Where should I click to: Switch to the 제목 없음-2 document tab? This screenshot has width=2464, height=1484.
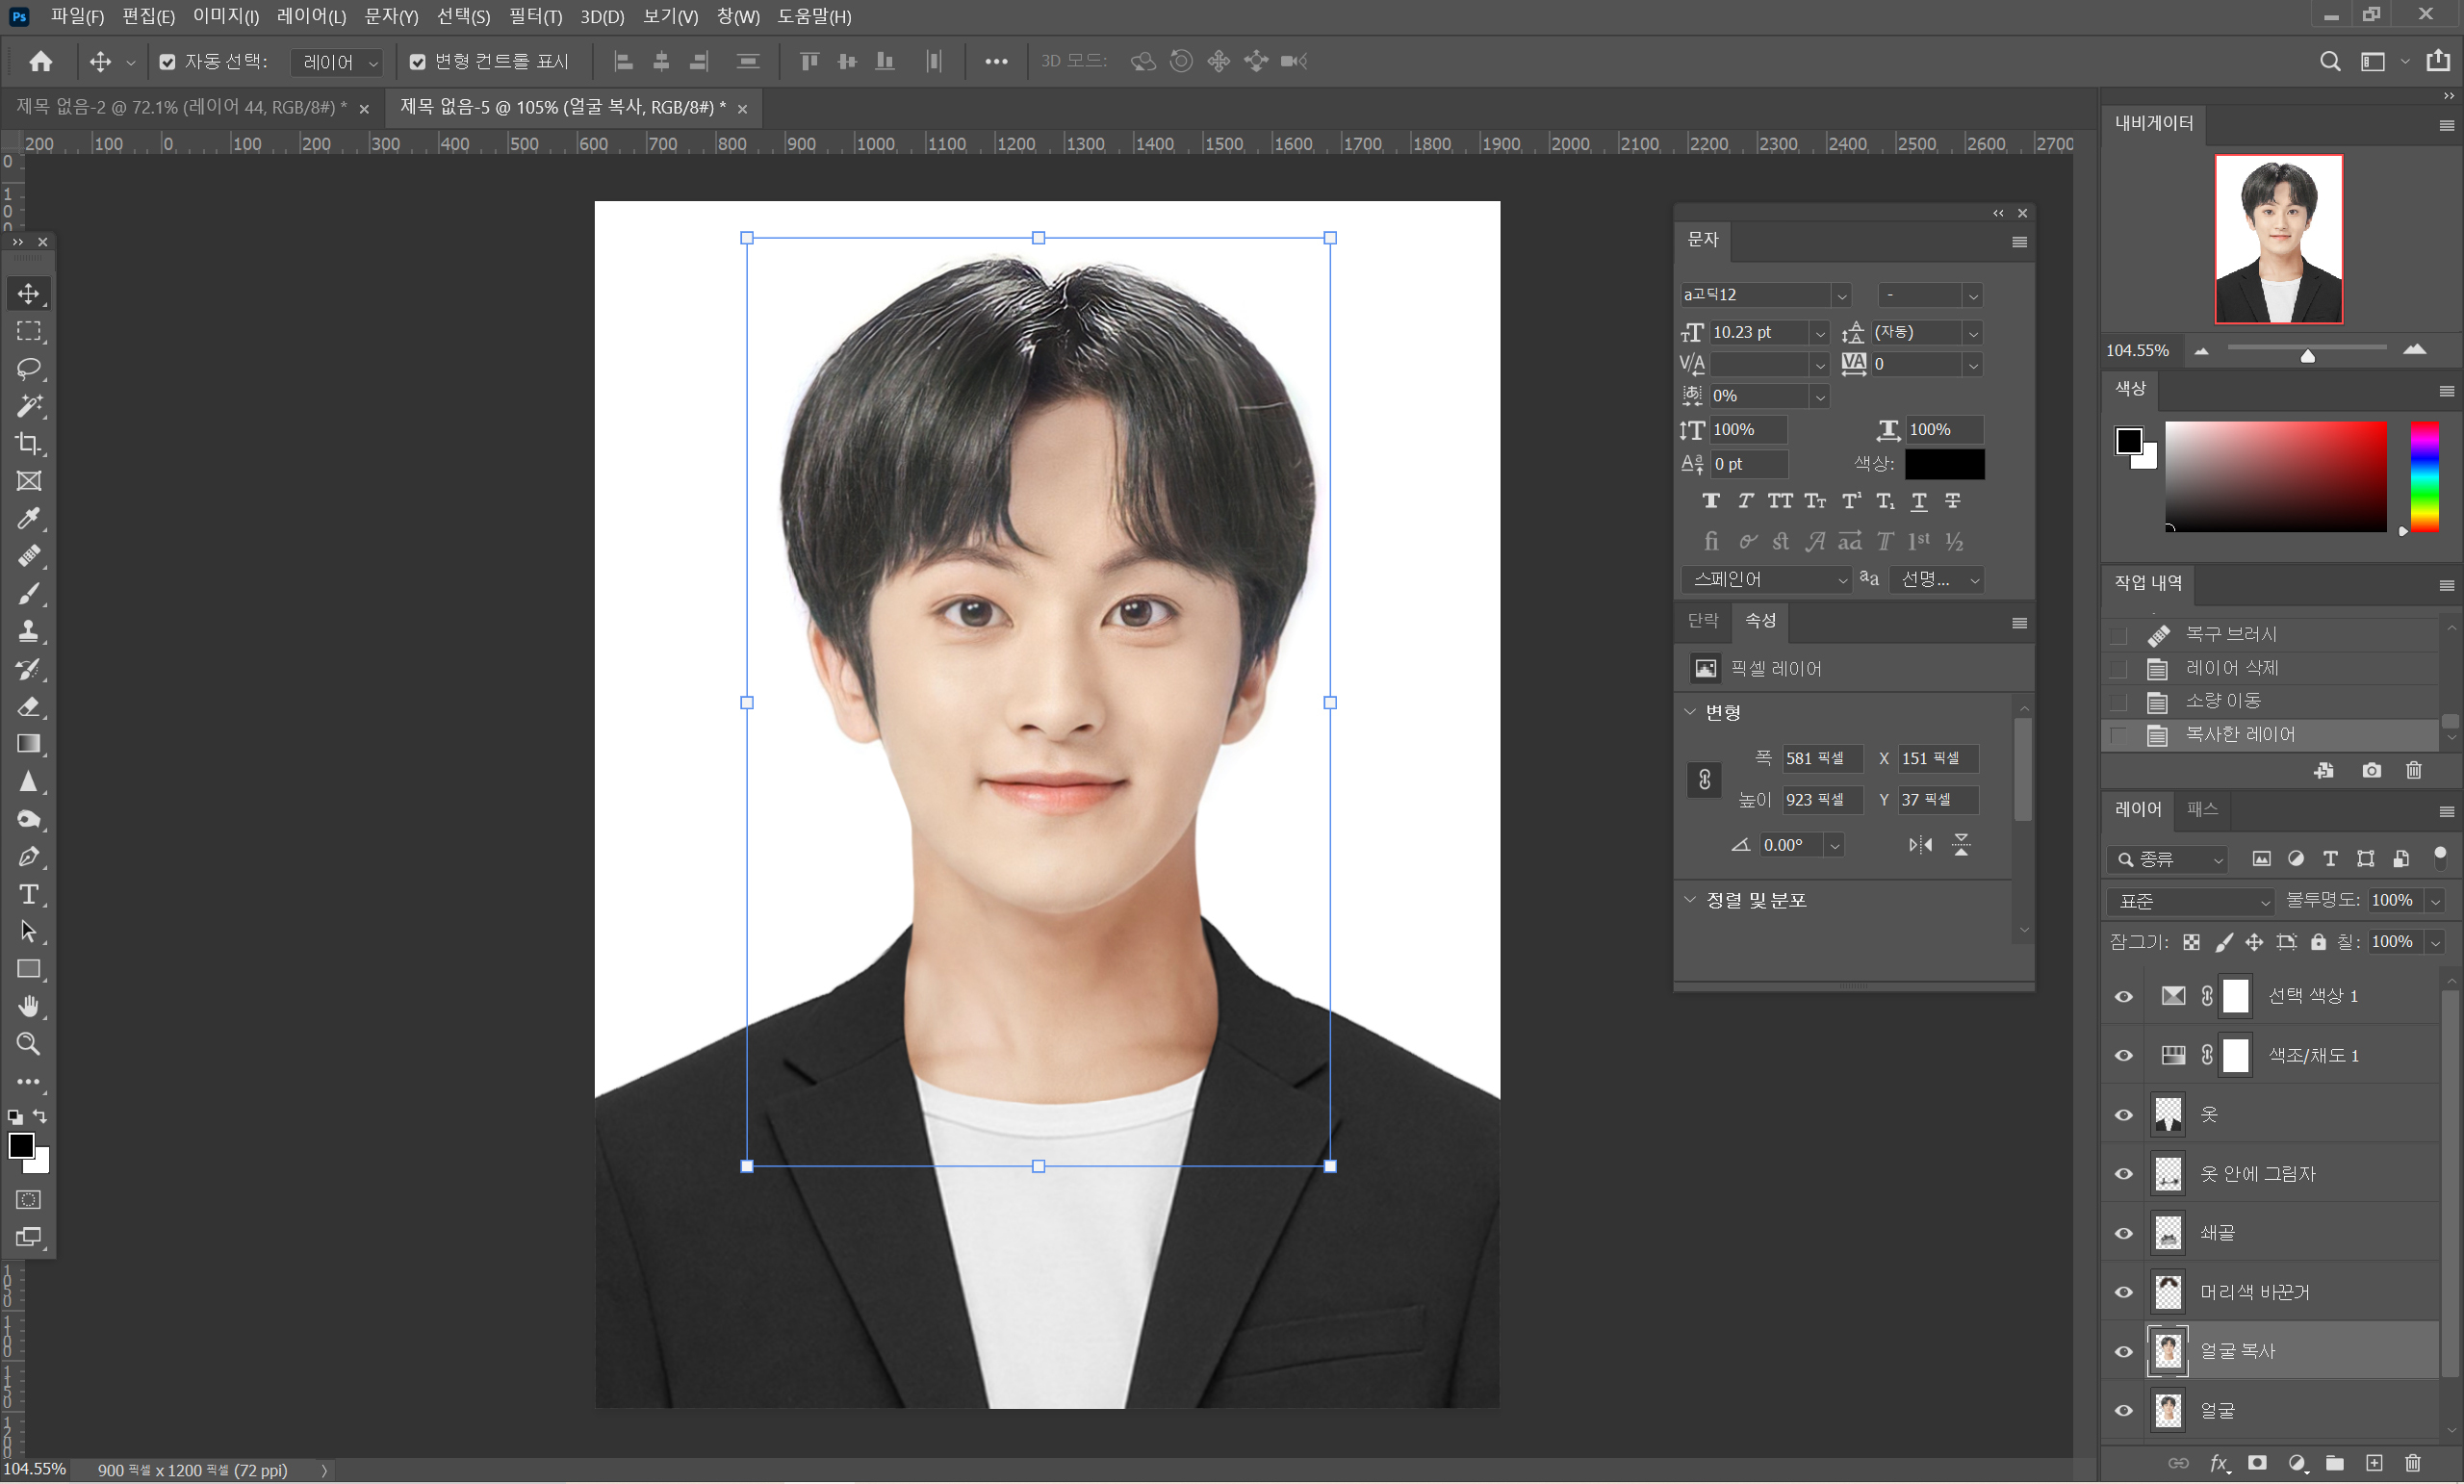[180, 107]
